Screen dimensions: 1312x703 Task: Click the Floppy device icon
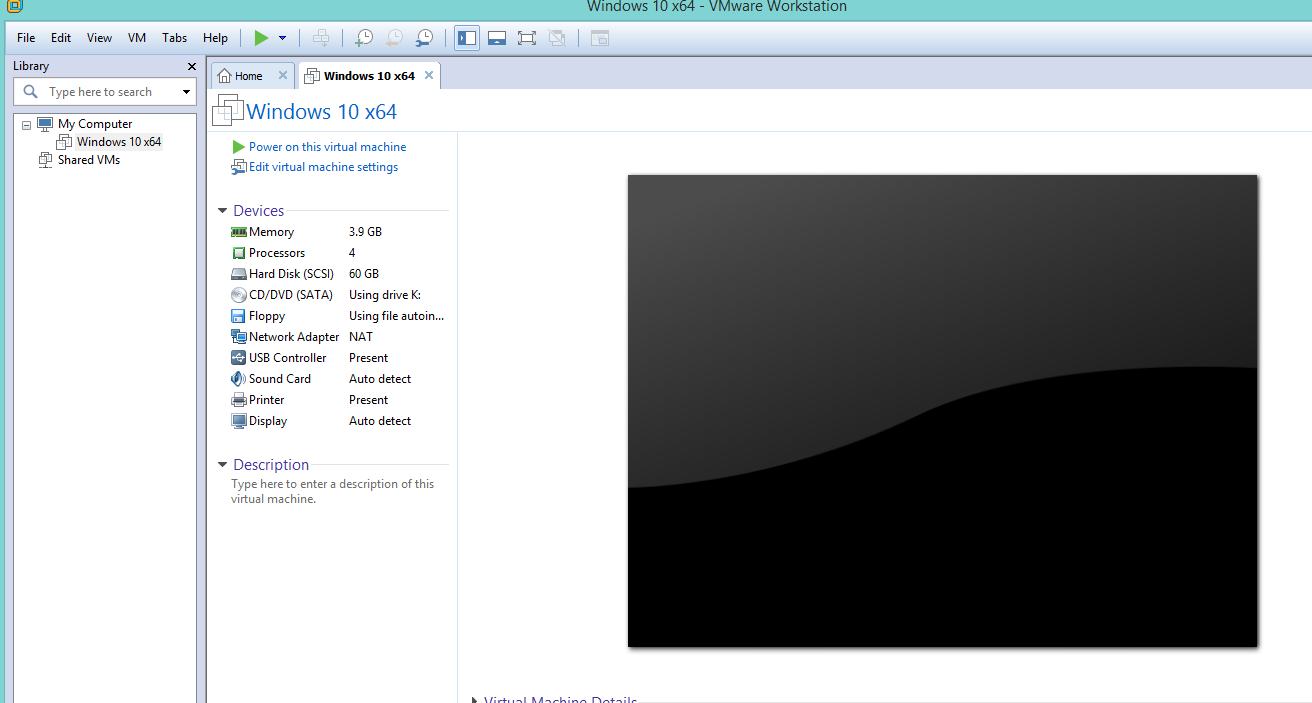click(x=238, y=316)
